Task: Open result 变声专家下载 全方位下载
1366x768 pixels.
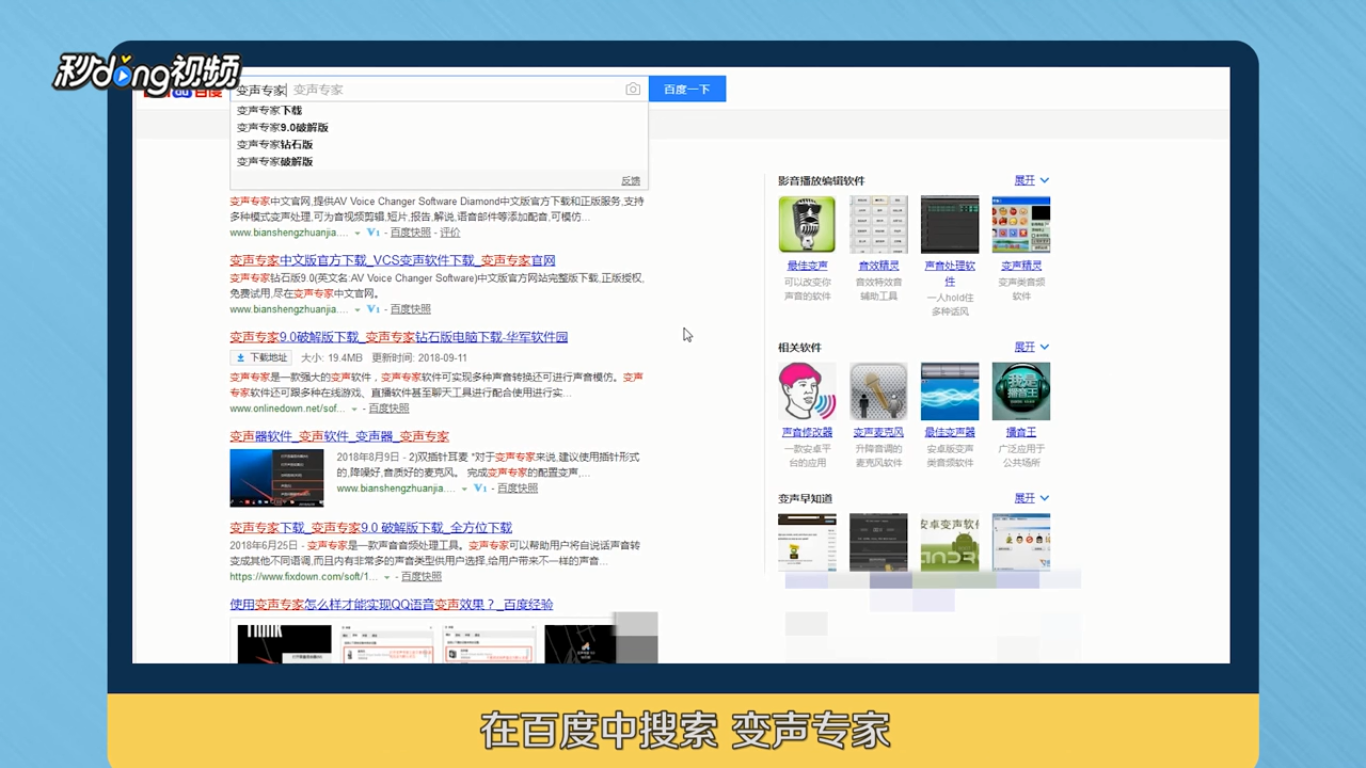Action: (x=370, y=527)
